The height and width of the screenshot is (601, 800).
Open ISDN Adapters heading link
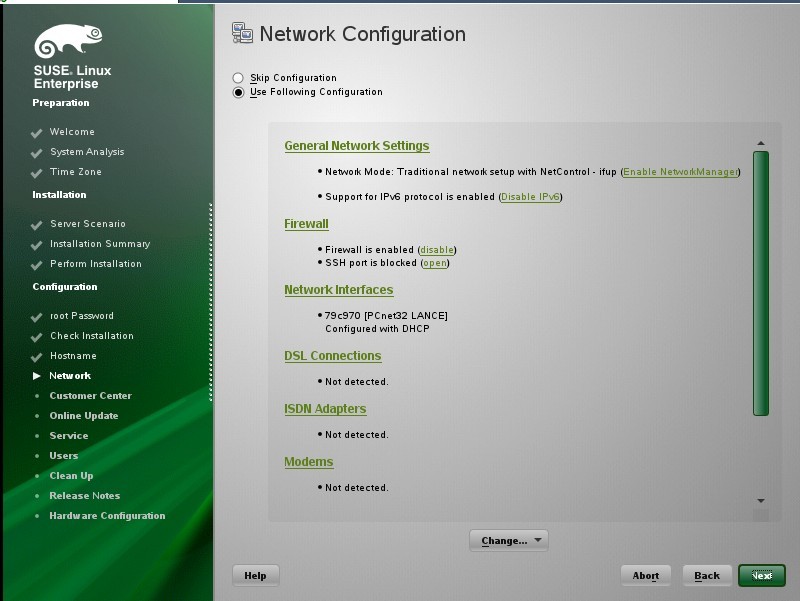[x=325, y=409]
